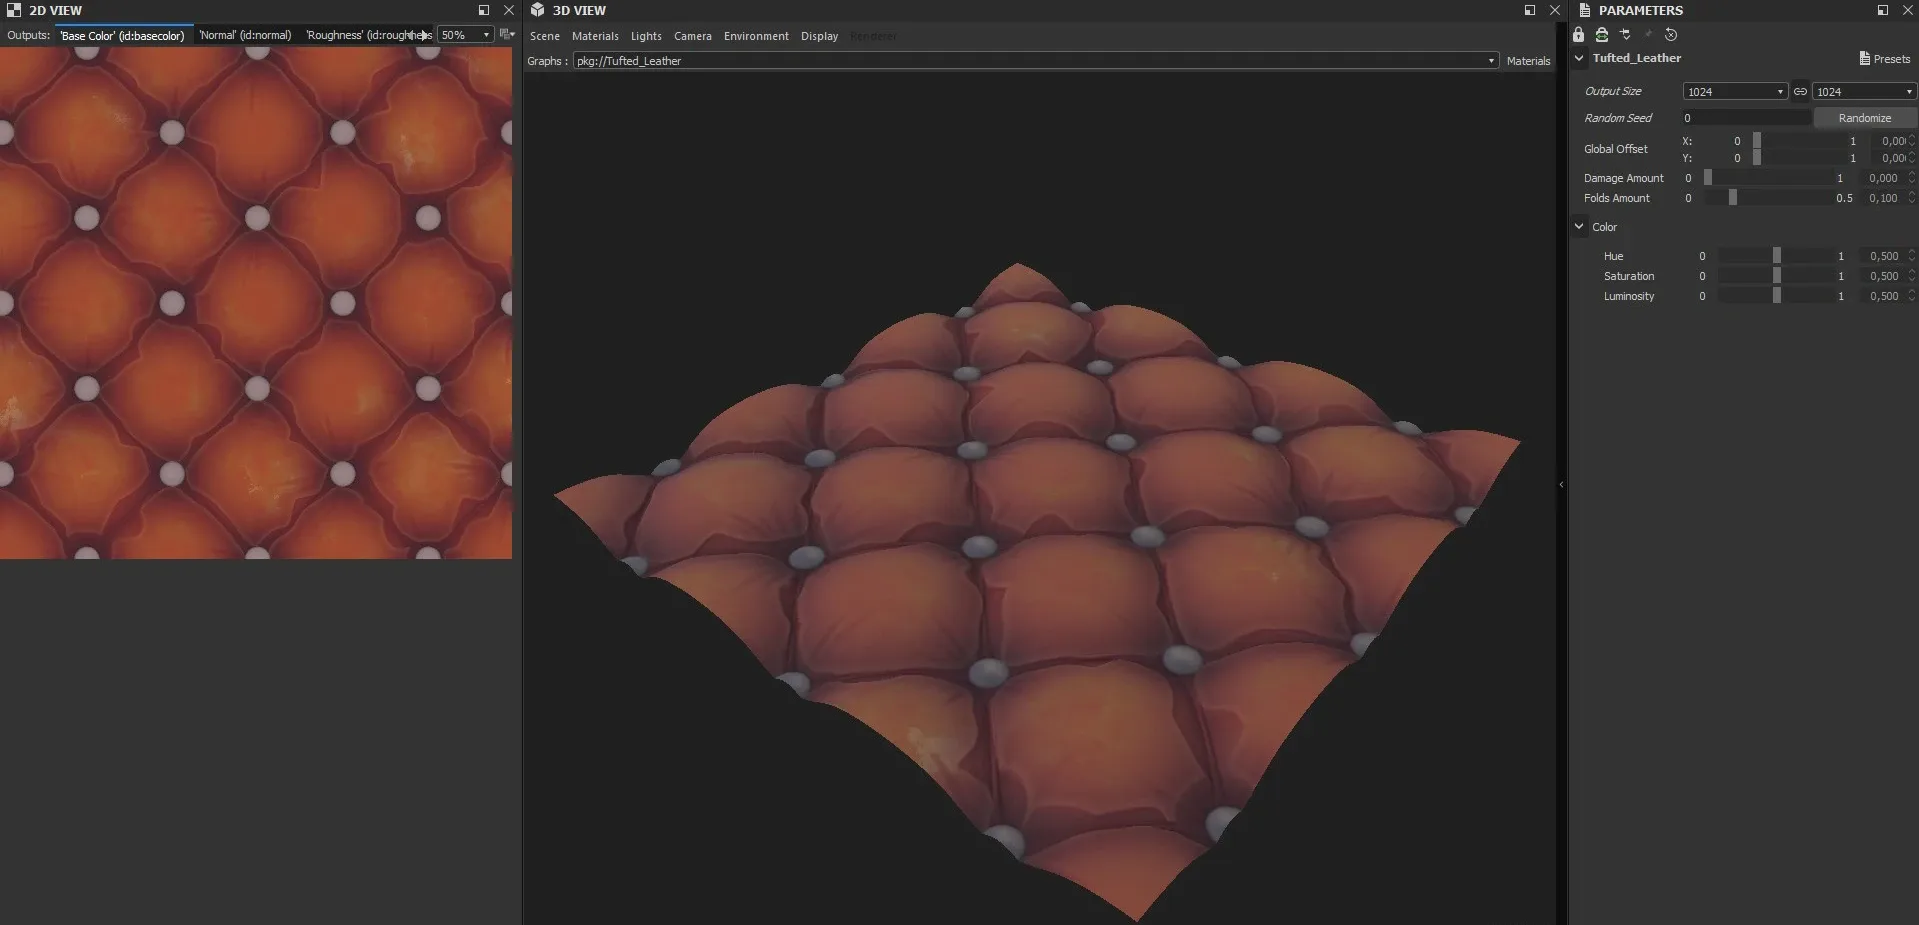Click the tufted leather 3D mesh preview
The width and height of the screenshot is (1919, 925).
(x=1037, y=592)
